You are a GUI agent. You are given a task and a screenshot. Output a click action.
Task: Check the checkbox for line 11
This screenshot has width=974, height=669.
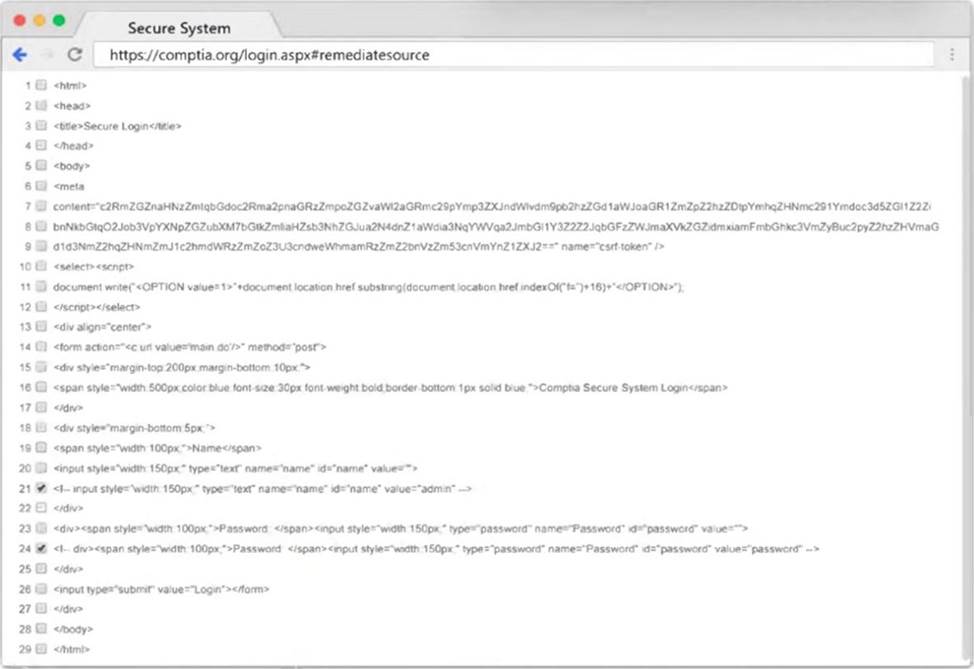point(41,286)
